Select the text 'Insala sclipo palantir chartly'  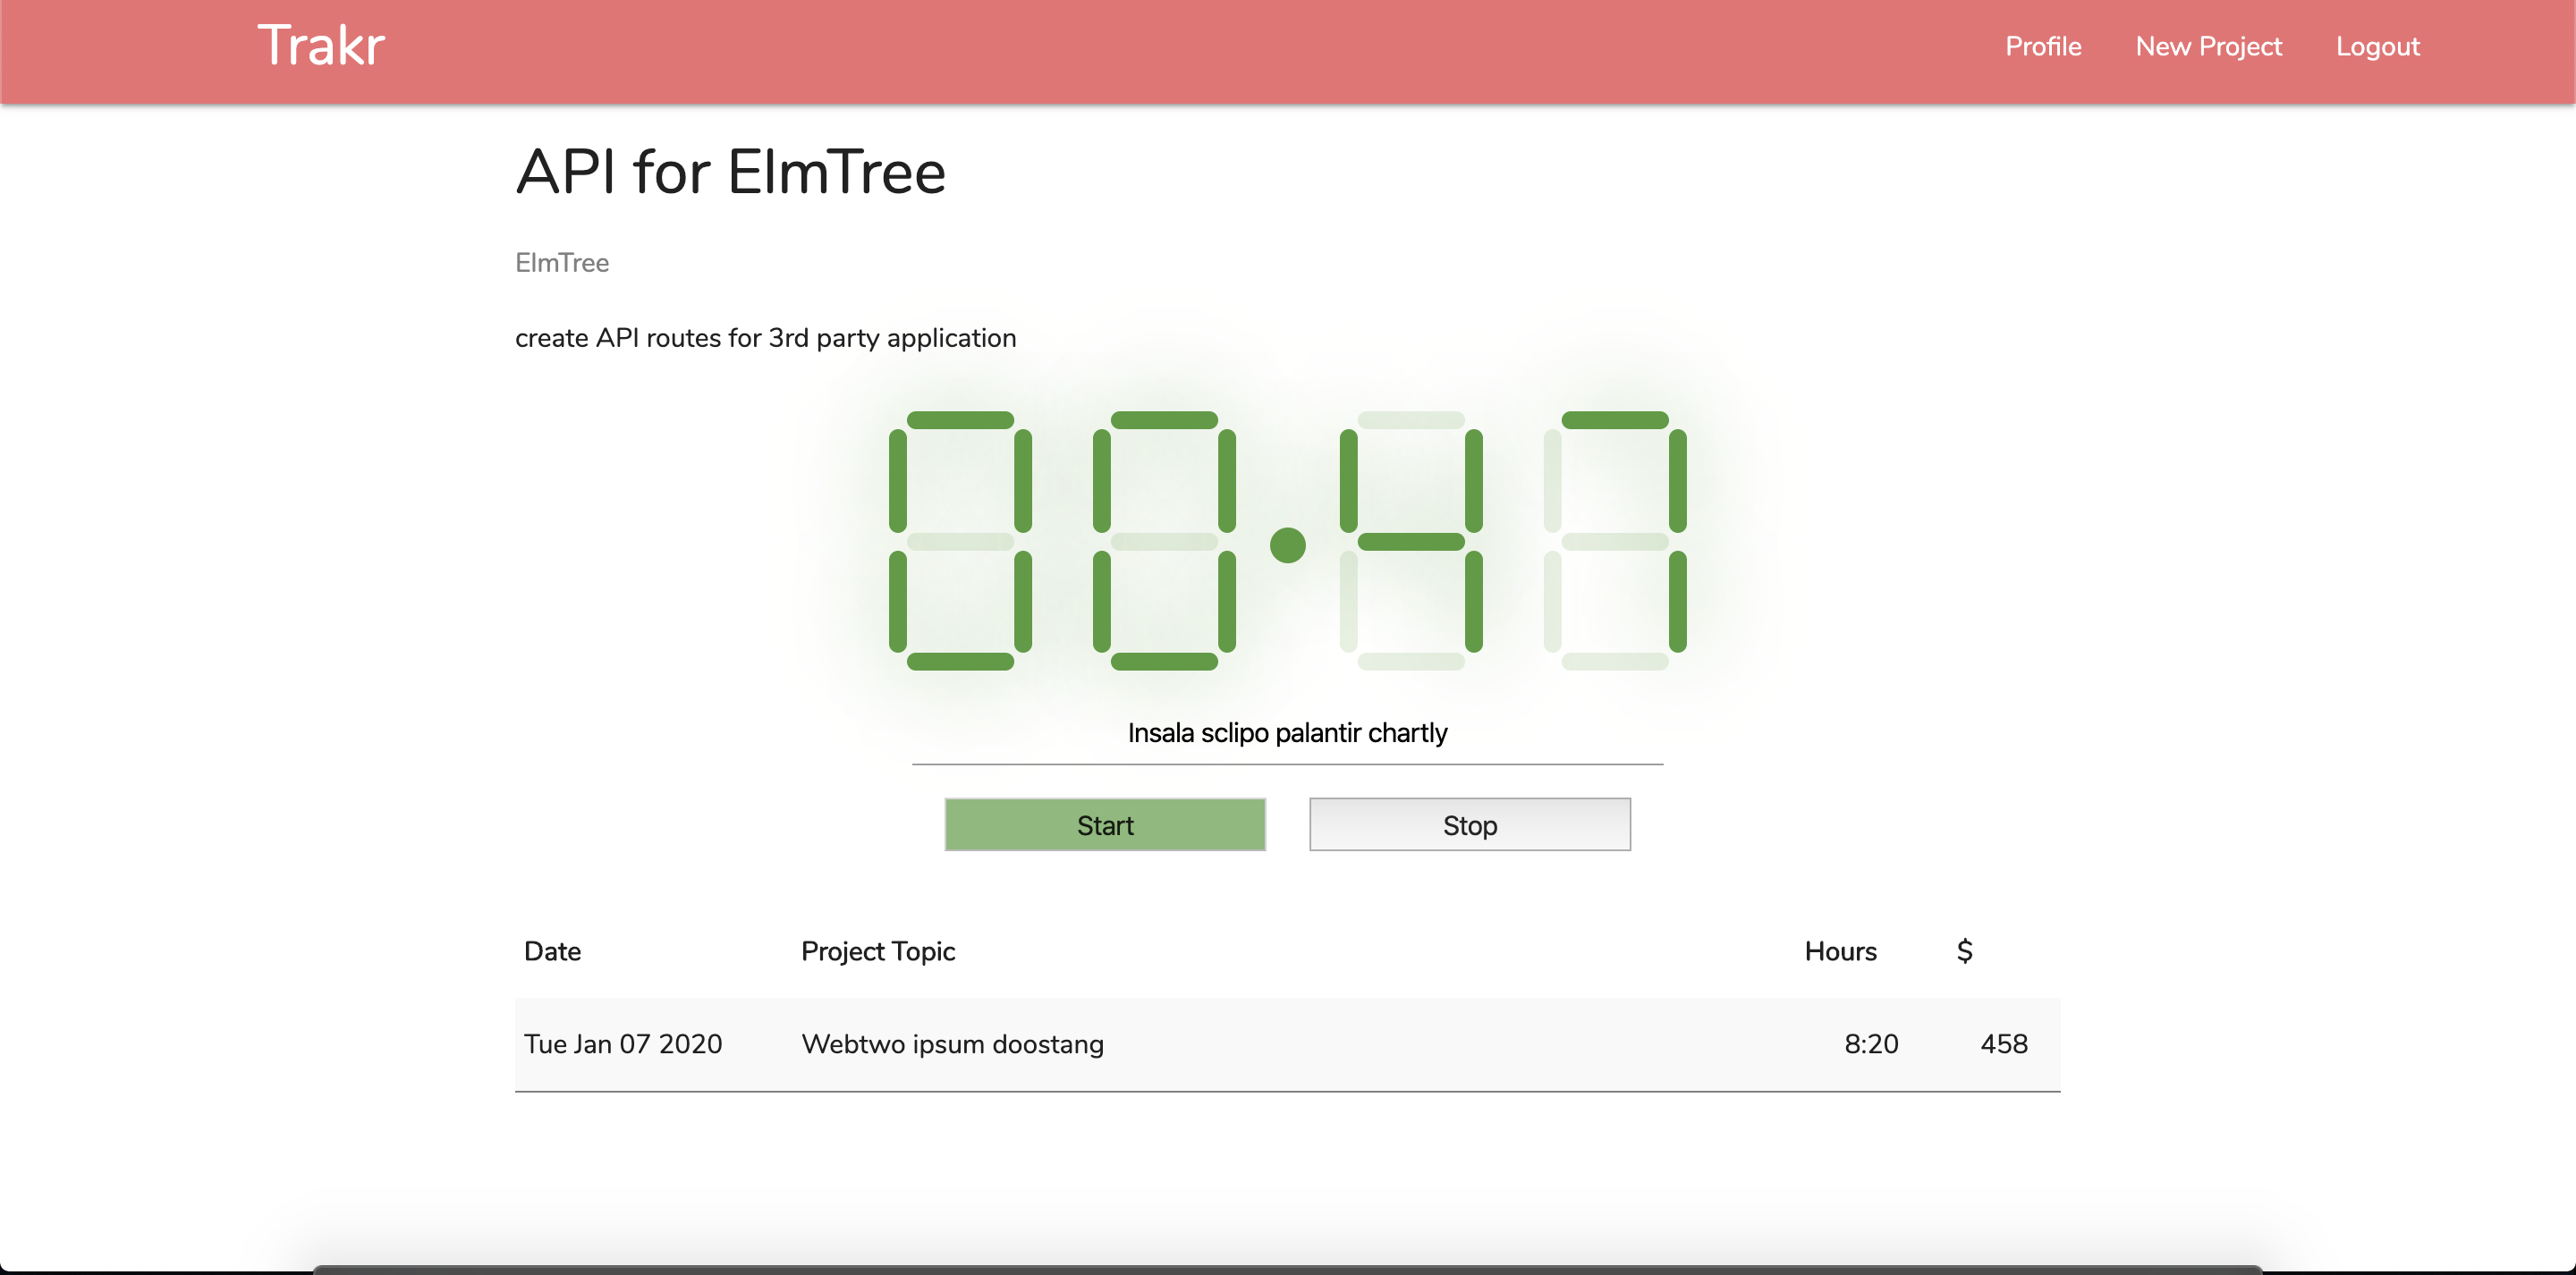1288,732
